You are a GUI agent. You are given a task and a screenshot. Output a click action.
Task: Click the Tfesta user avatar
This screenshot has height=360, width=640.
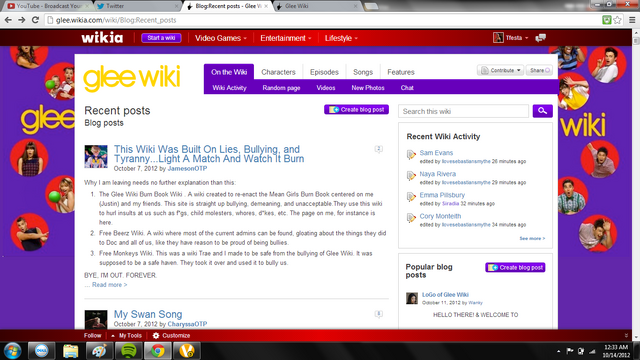(x=498, y=38)
